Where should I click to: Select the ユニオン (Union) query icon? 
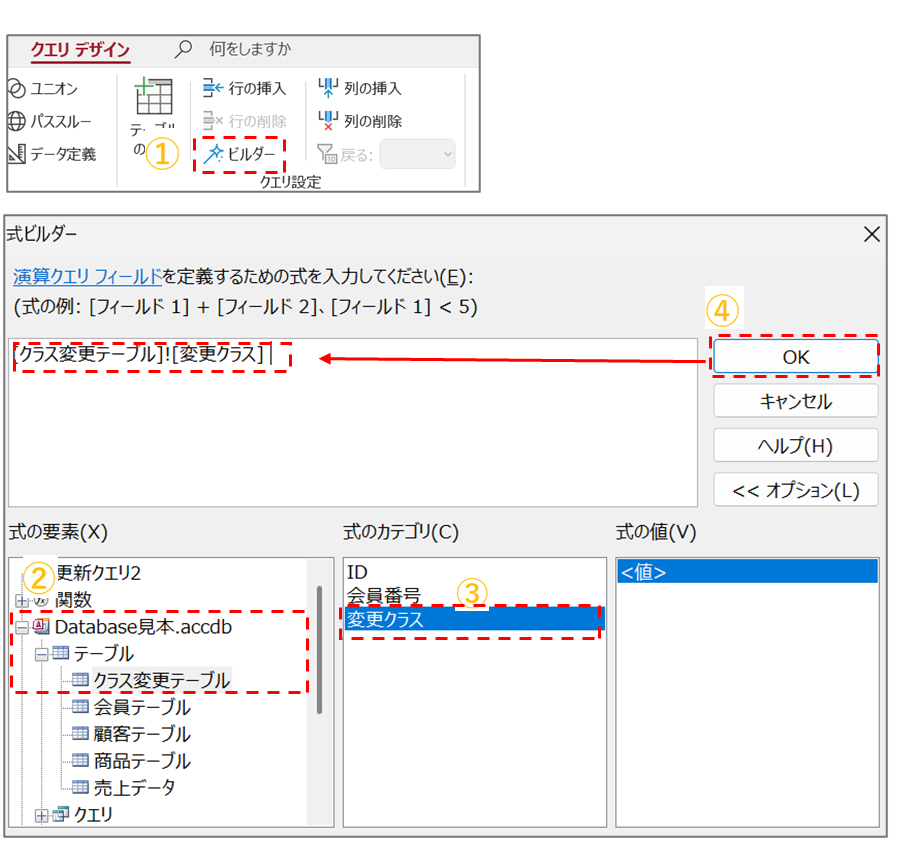(x=16, y=89)
